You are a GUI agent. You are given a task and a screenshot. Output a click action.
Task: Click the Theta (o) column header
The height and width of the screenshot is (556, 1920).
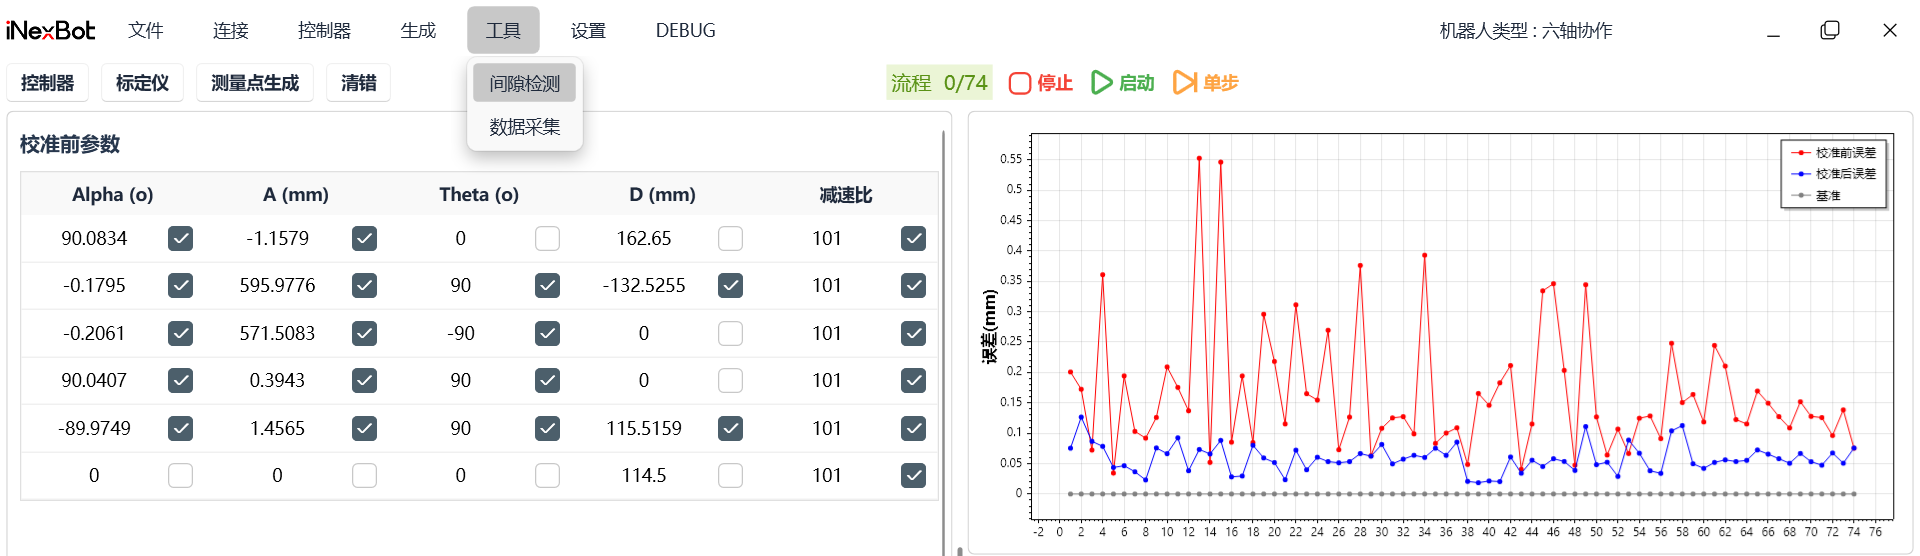(479, 194)
